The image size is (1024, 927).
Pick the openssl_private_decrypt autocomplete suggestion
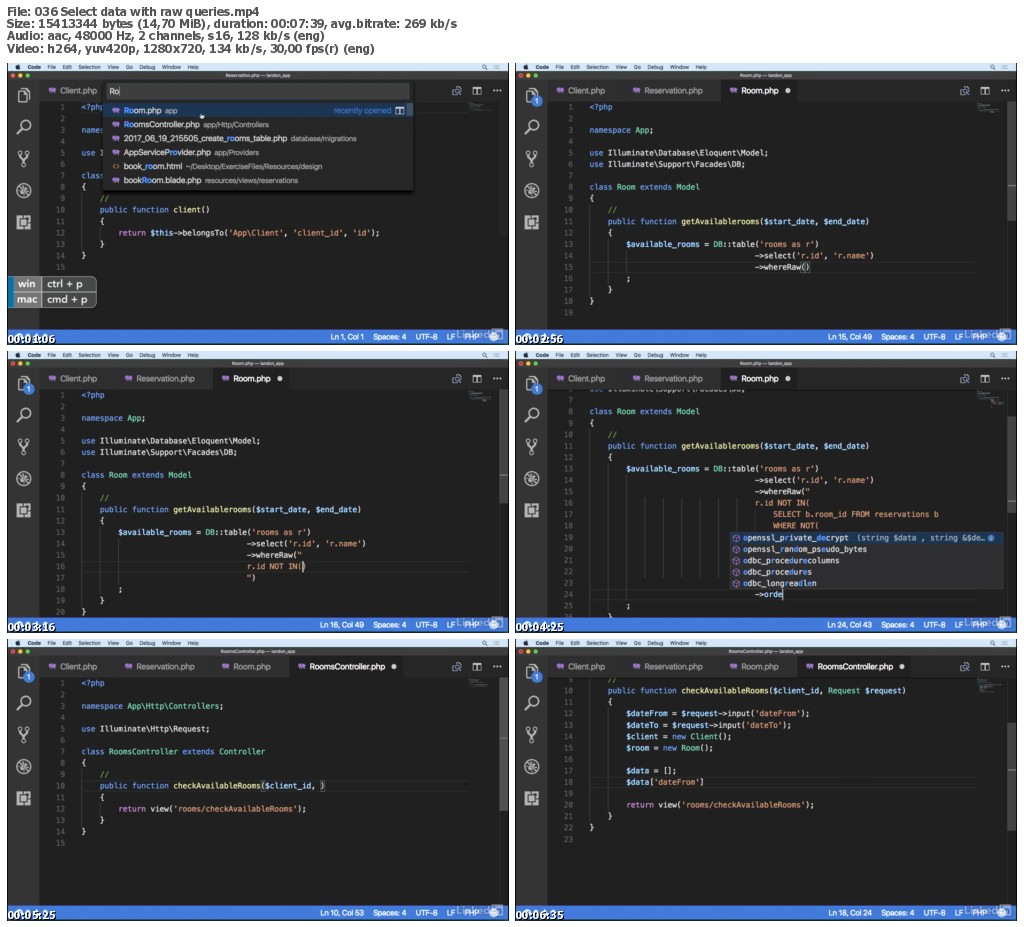tap(866, 538)
